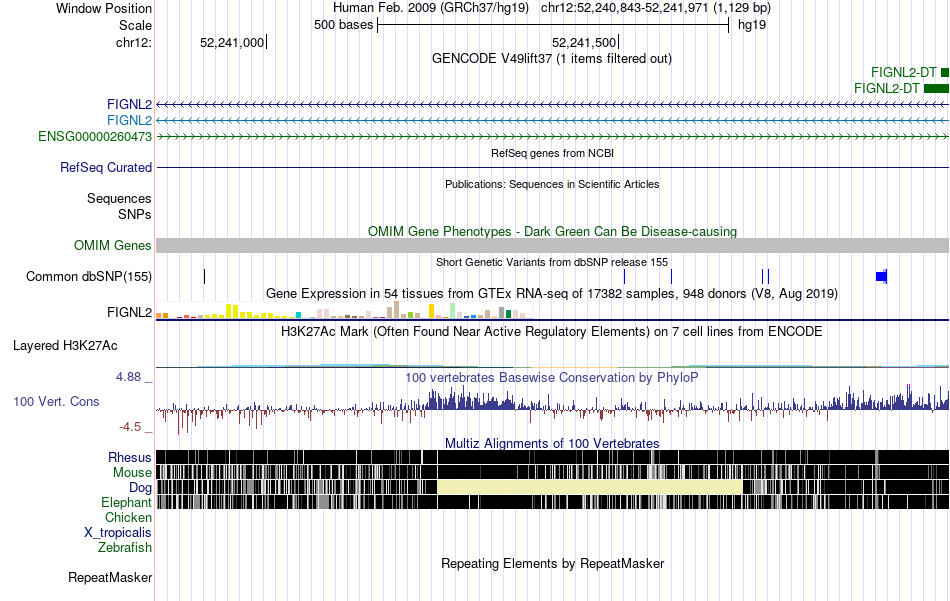Click the RefSeq Curated track label
Image resolution: width=950 pixels, height=601 pixels.
click(x=105, y=167)
